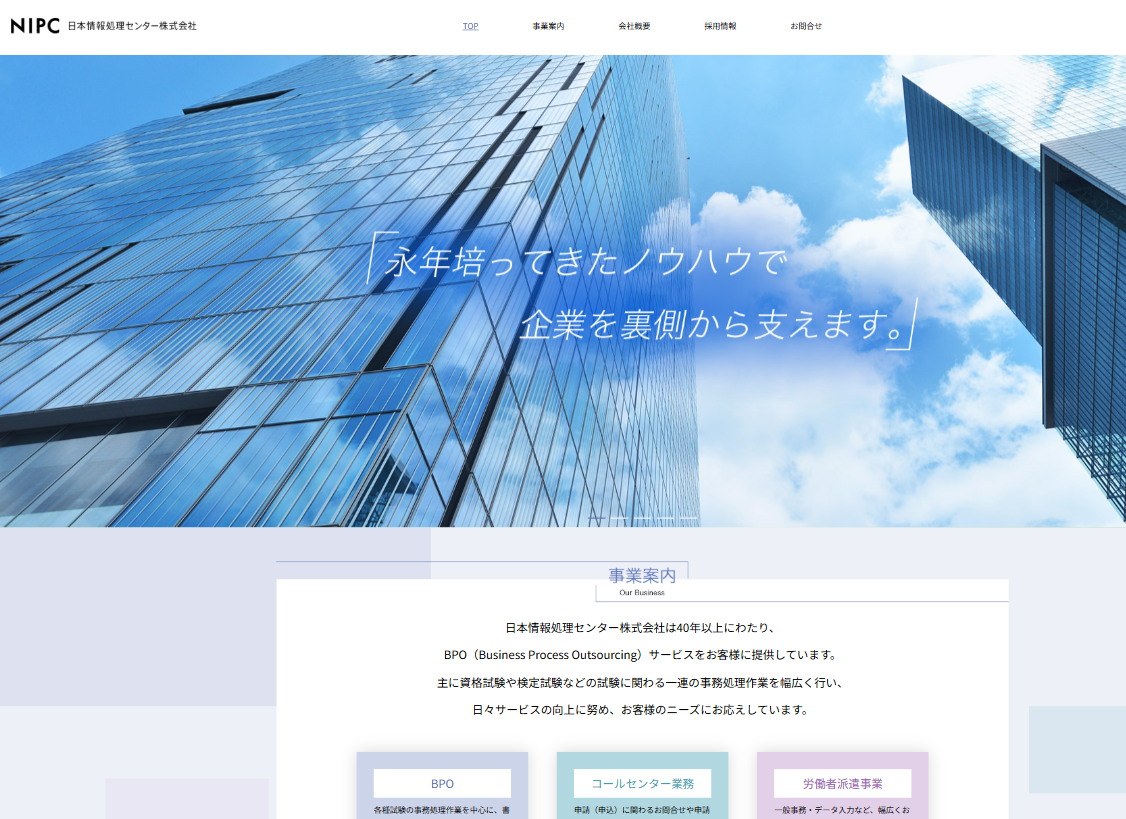This screenshot has width=1126, height=819.
Task: Click the 日本情報処理センター株式会社 company name text
Action: pos(131,26)
